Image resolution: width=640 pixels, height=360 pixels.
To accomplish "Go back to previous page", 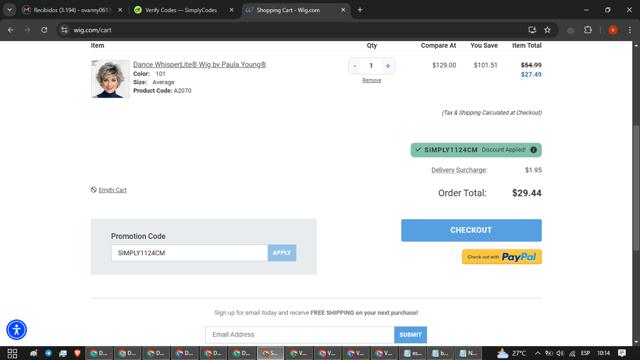I will pyautogui.click(x=11, y=30).
